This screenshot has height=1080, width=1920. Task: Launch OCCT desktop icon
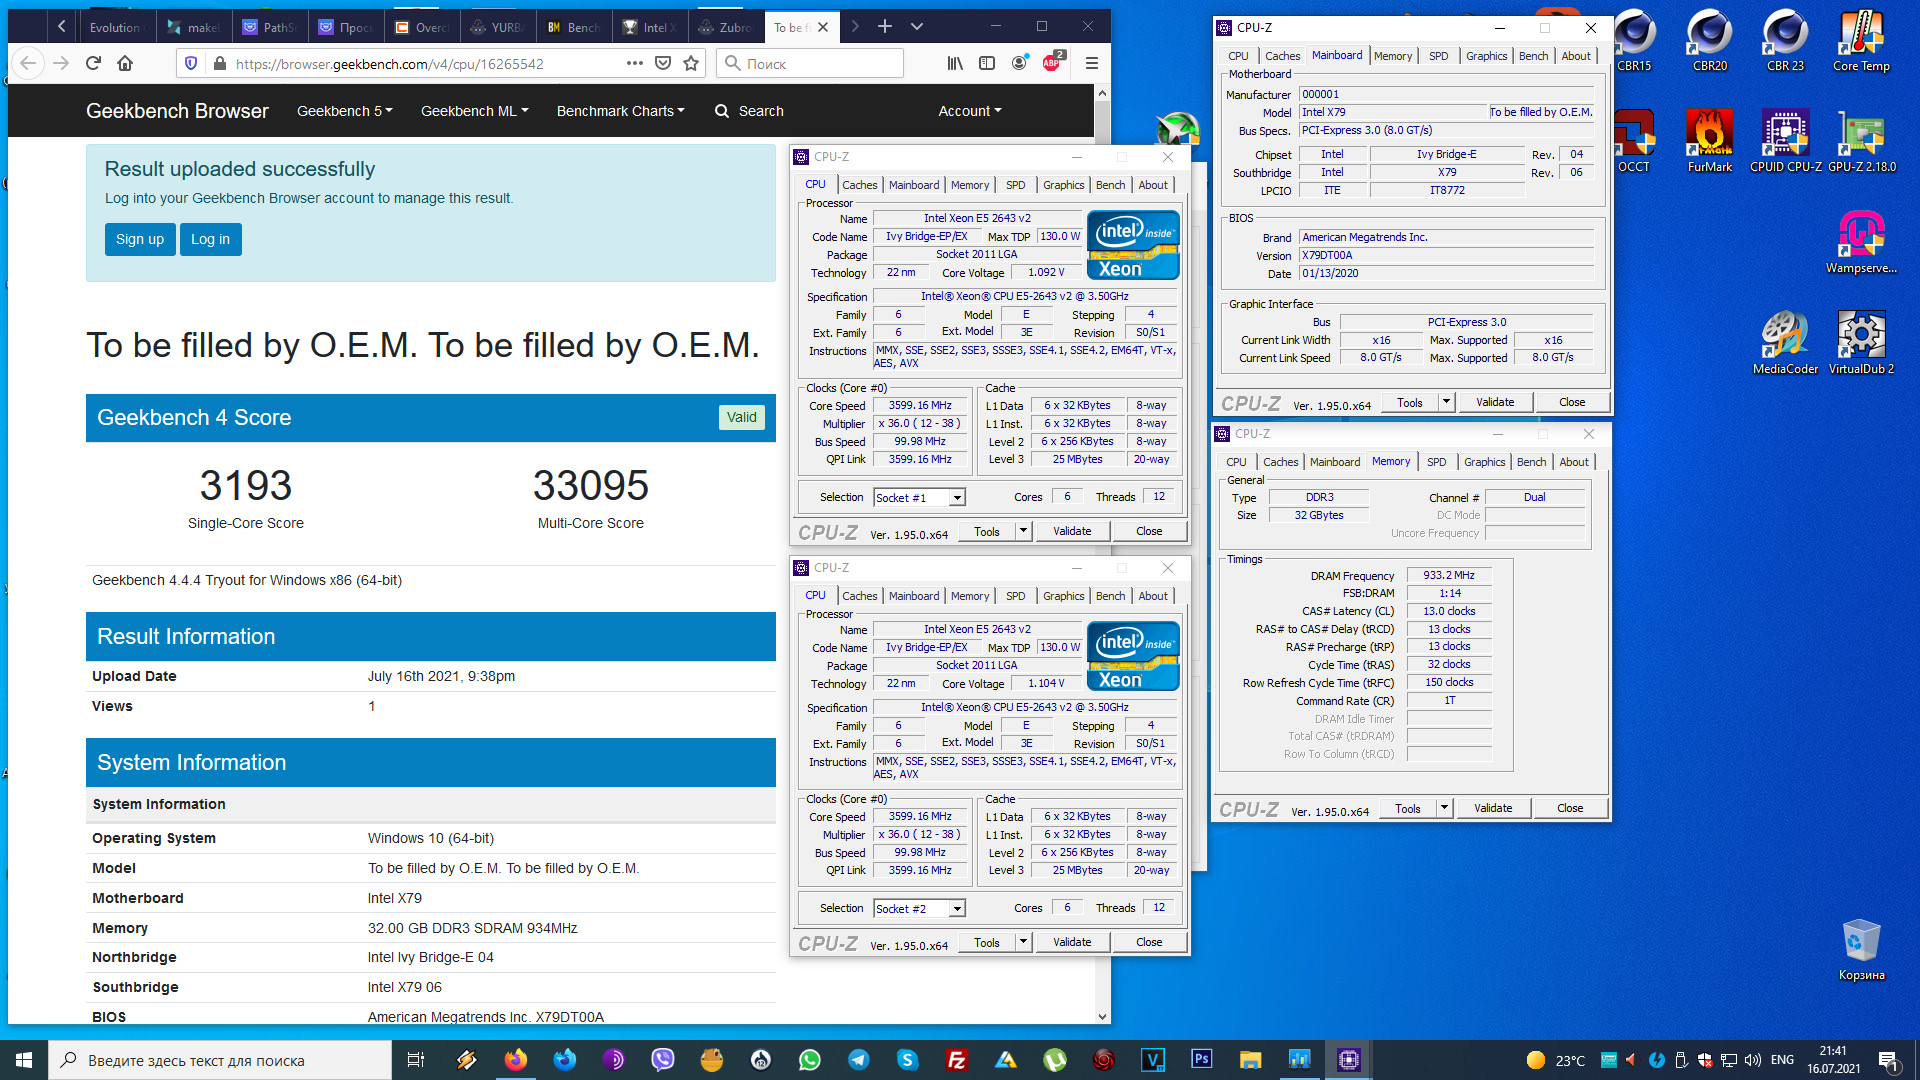pyautogui.click(x=1634, y=142)
